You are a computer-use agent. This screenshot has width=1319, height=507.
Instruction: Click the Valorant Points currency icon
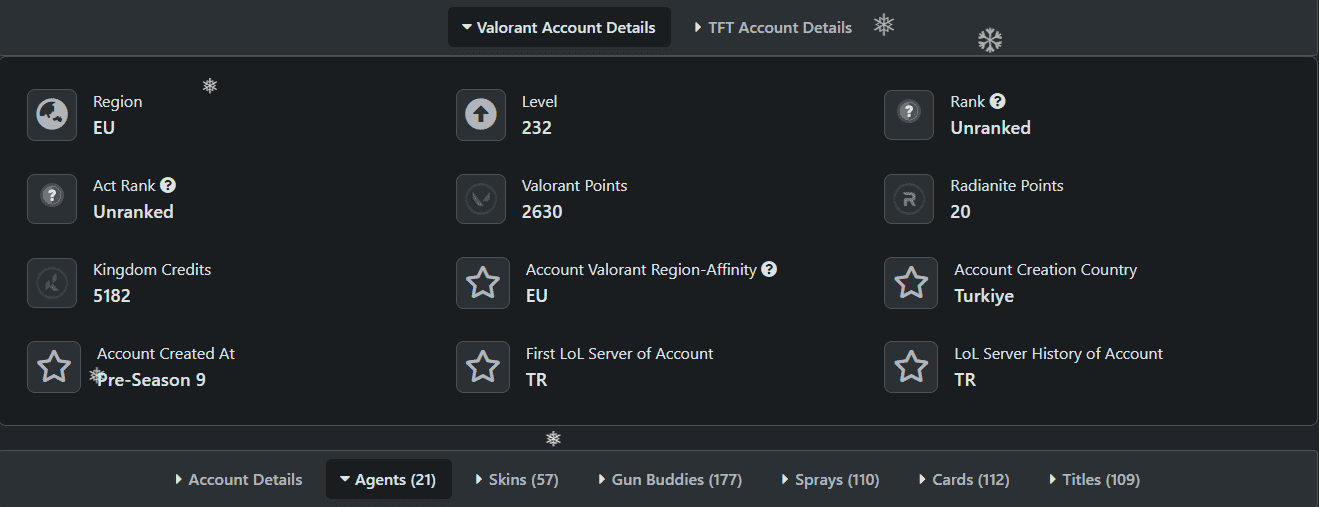[481, 199]
